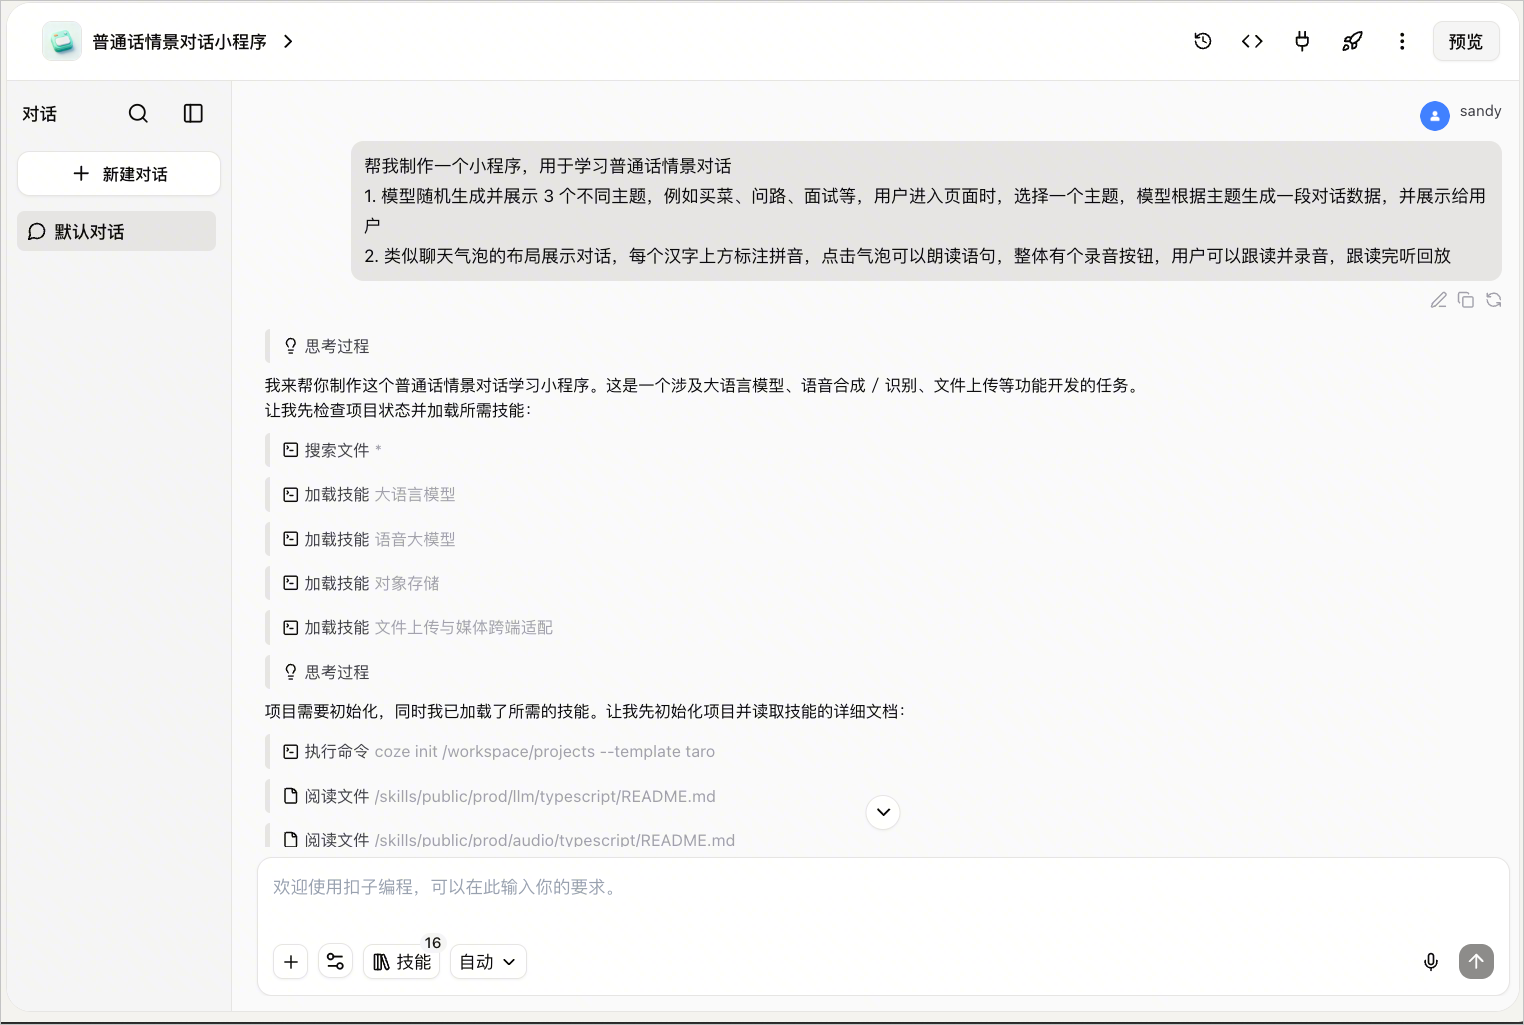This screenshot has height=1025, width=1524.
Task: Expand 加载技能 文件上传与媒体跨端适配 step
Action: tap(418, 627)
